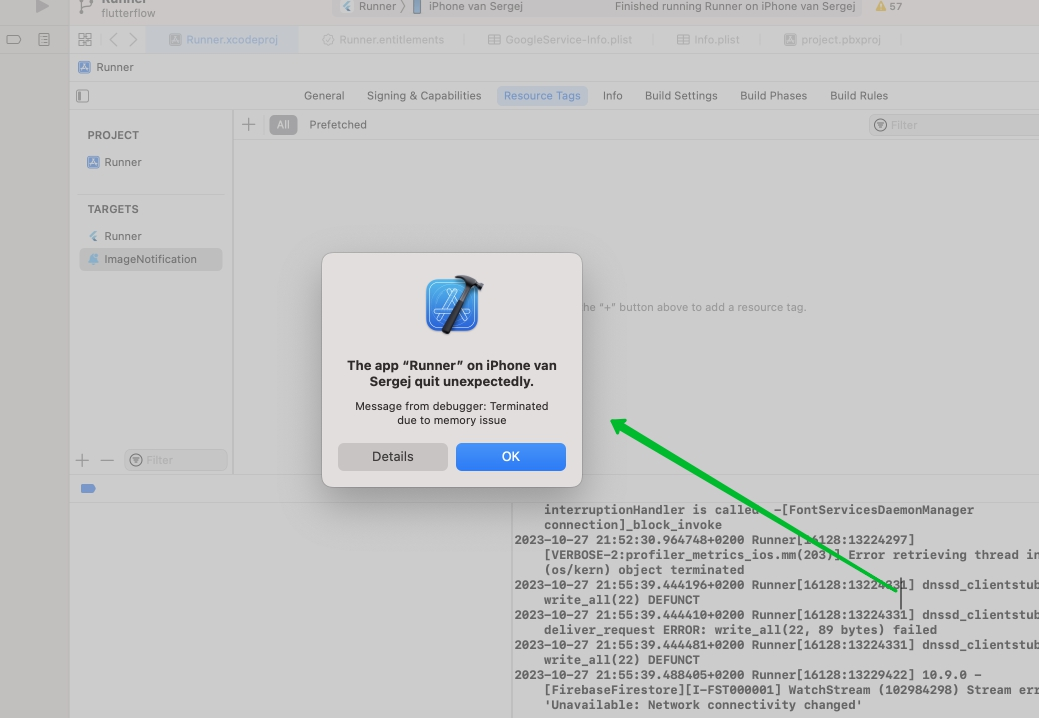Screen dimensions: 1039x718
Task: Select the ImageNotification target
Action: click(151, 260)
